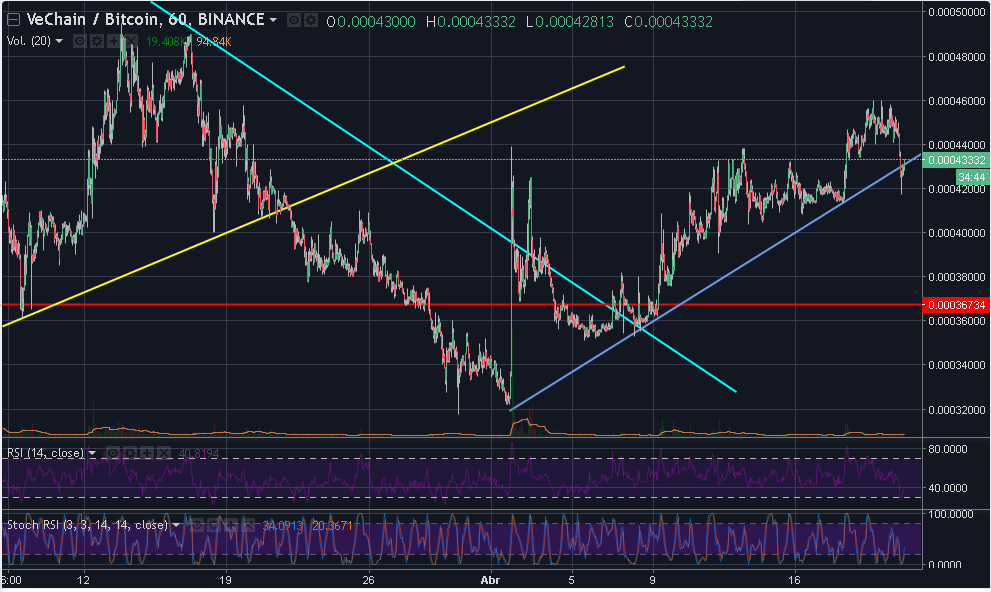The width and height of the screenshot is (991, 592).
Task: Hide the Vol. (20) indicator with eye icon
Action: point(80,41)
